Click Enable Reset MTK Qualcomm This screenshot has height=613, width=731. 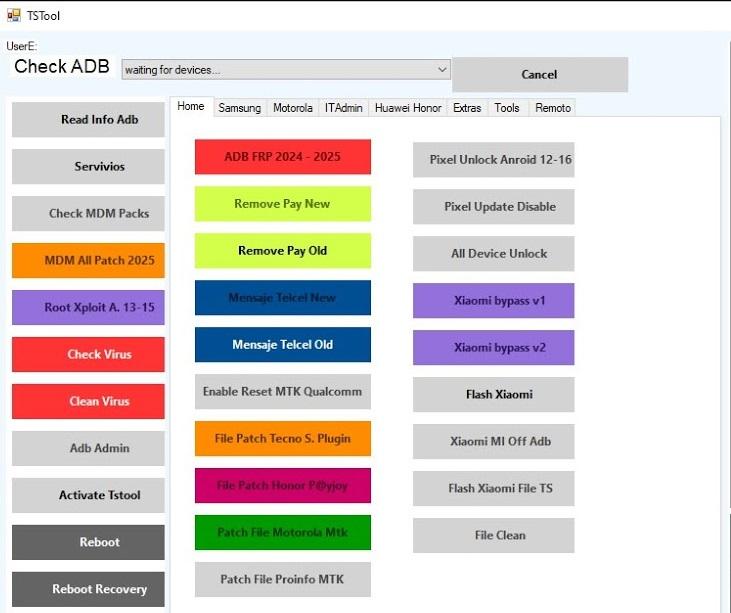tap(283, 392)
